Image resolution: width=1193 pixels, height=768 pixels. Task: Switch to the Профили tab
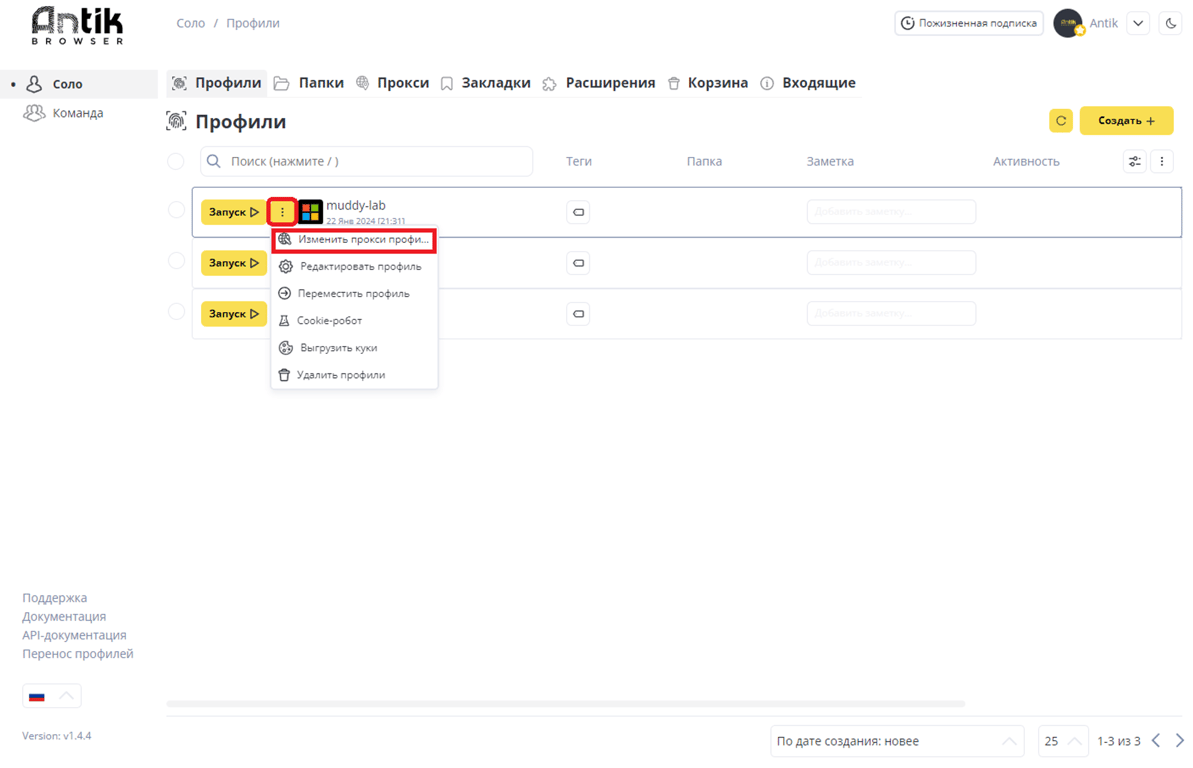tap(217, 83)
